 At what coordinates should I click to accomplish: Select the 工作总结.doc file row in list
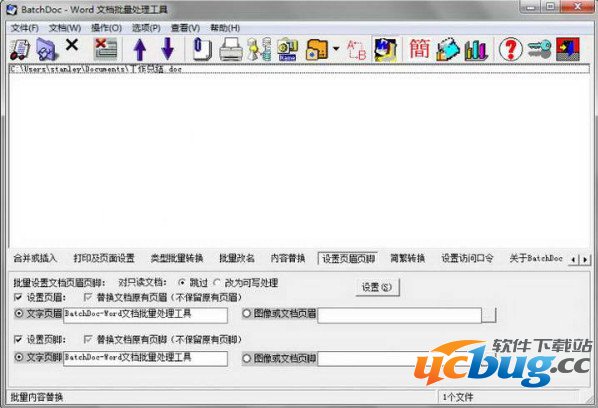(x=299, y=69)
